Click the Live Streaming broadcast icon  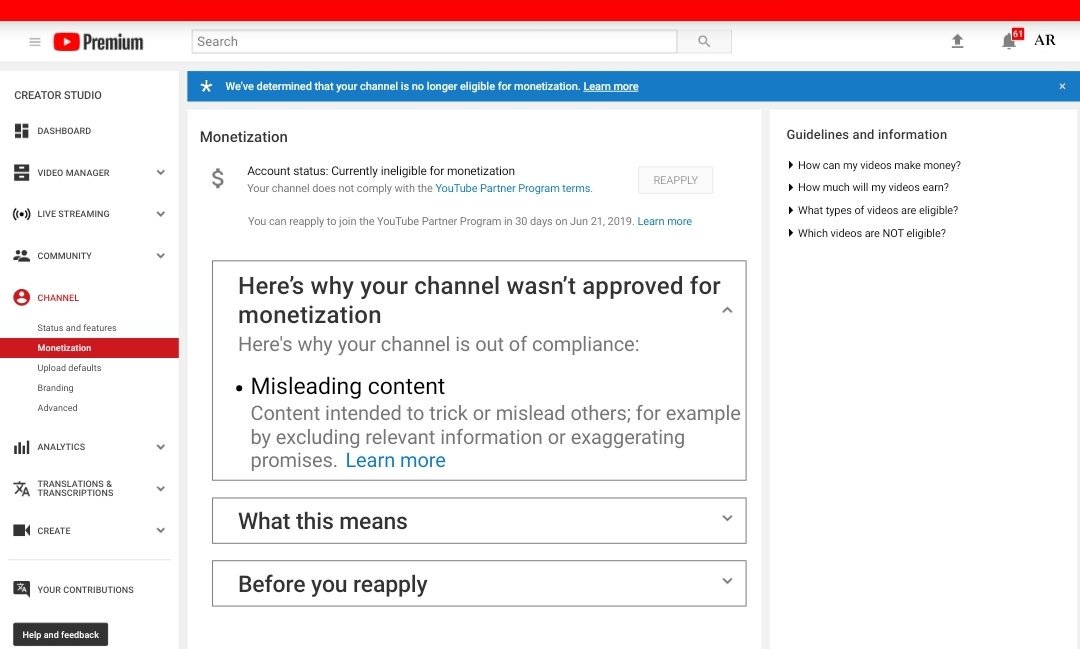point(21,214)
